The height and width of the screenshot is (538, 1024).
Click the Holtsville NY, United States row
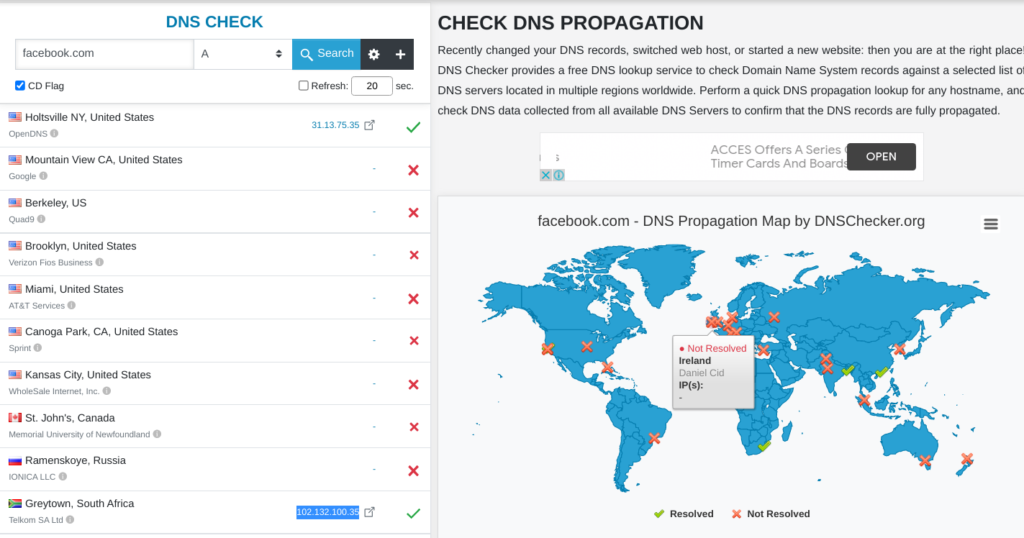coord(215,125)
